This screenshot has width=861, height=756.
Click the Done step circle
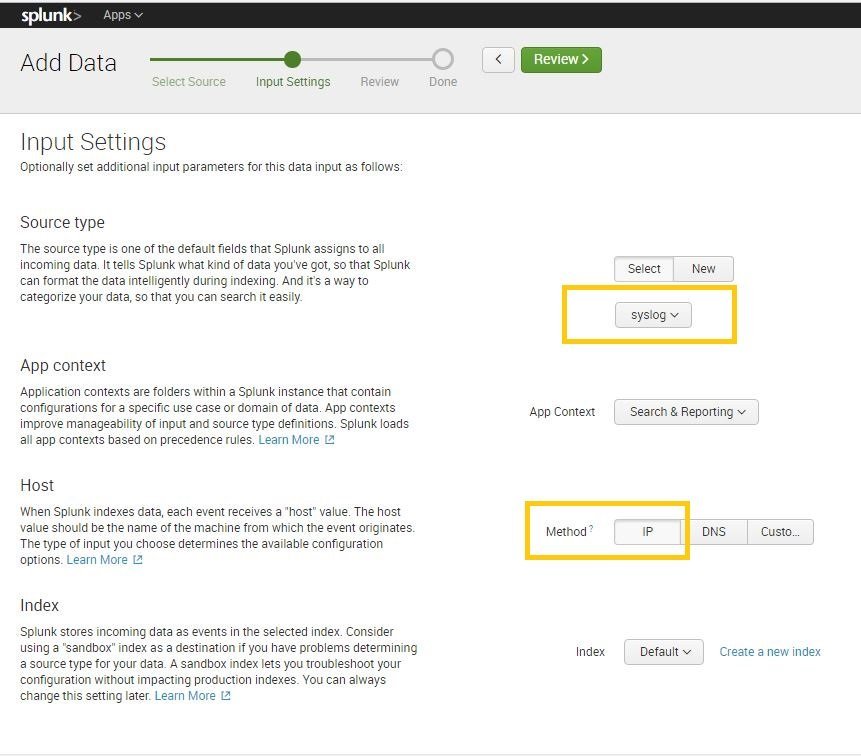coord(442,60)
